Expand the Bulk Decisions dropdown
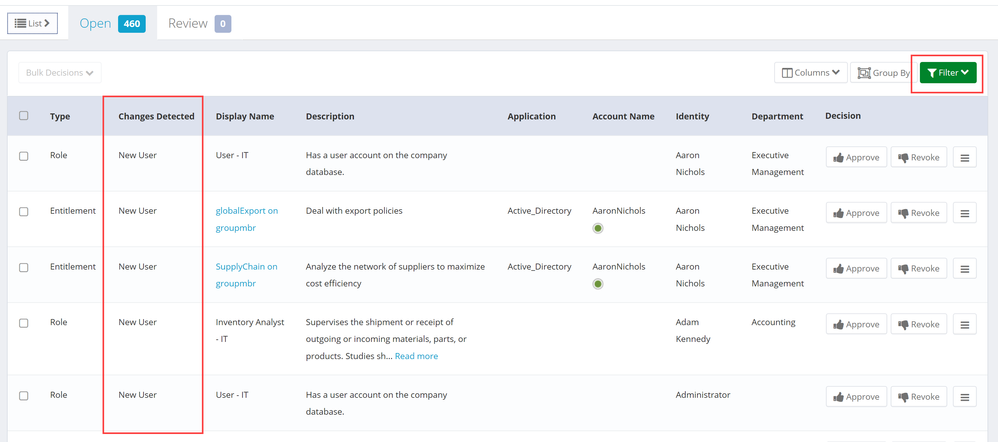This screenshot has width=998, height=442. pyautogui.click(x=60, y=73)
